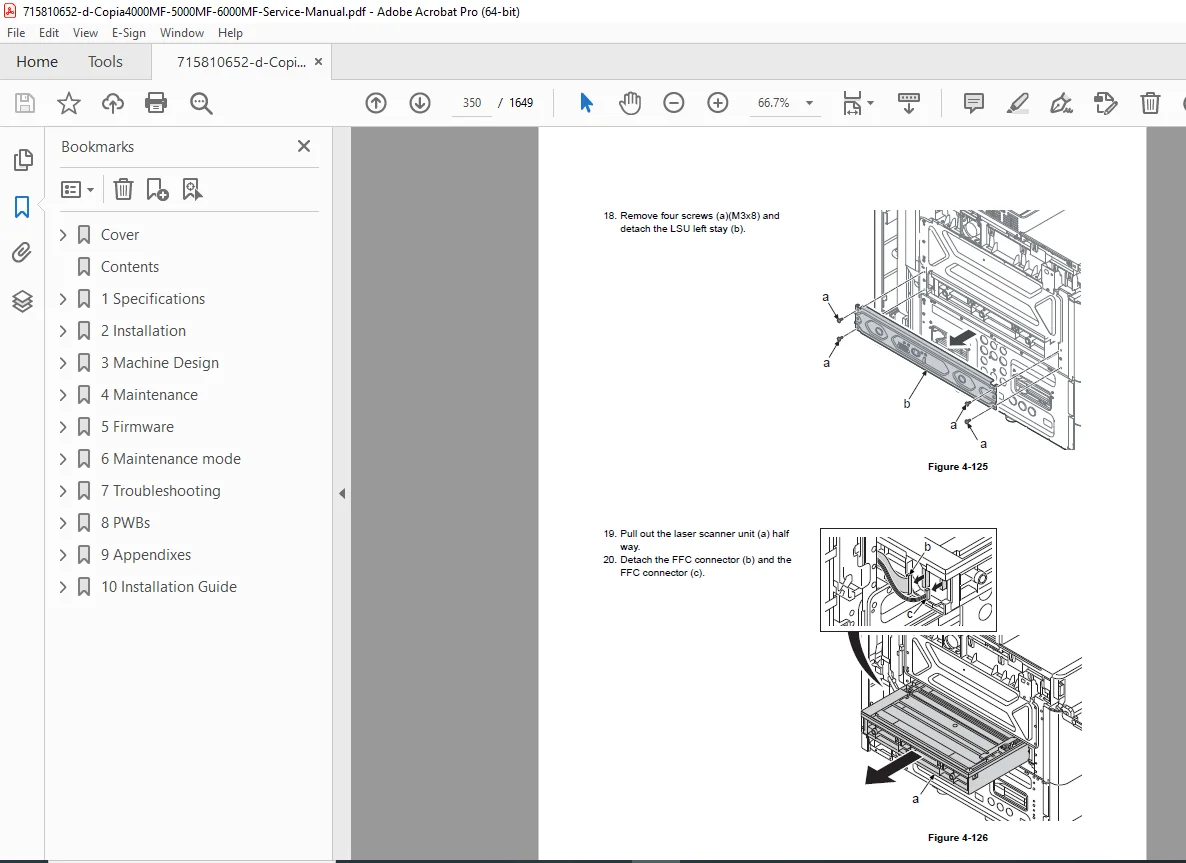
Task: Expand the 4 Maintenance bookmark
Action: pos(63,395)
